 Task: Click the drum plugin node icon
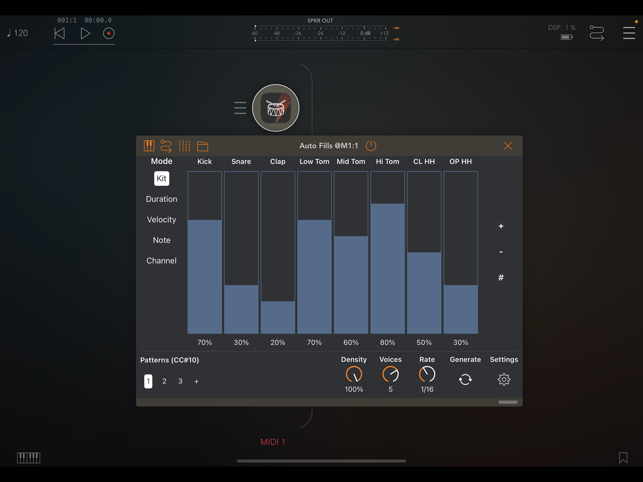(275, 108)
